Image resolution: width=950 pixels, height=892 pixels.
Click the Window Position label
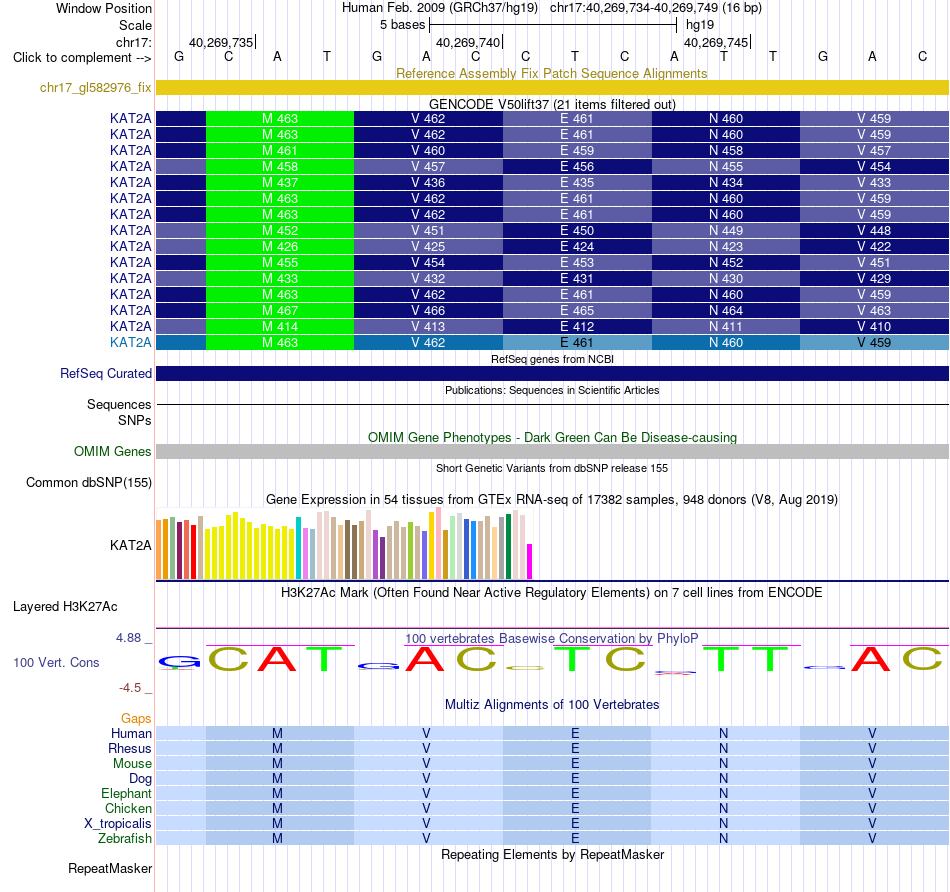(x=104, y=8)
